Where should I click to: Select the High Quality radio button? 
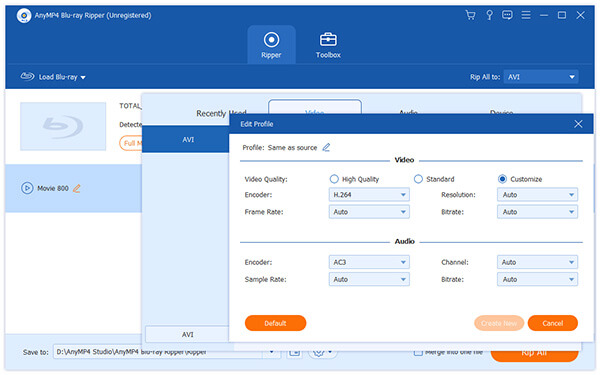(x=334, y=179)
